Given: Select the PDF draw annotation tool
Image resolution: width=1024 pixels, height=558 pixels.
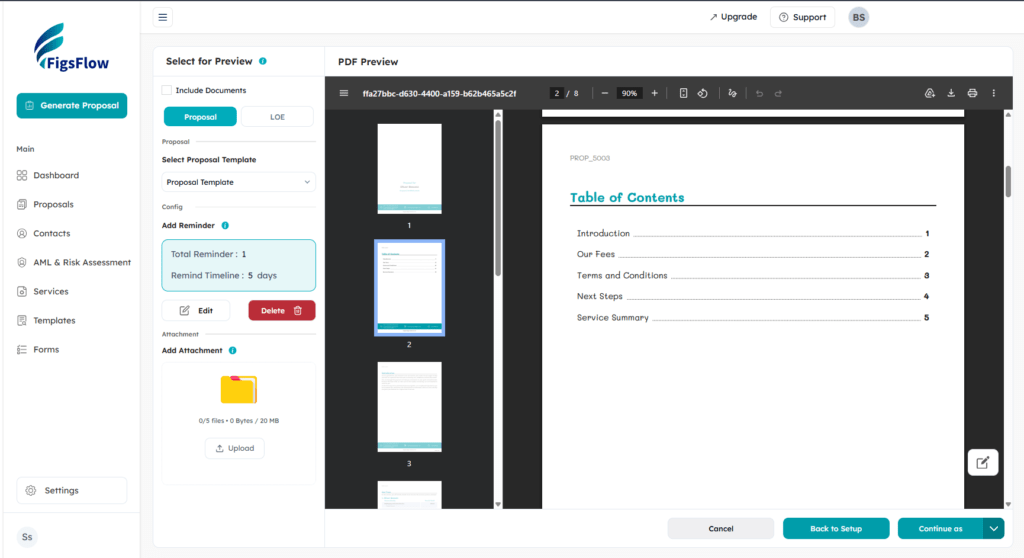Looking at the screenshot, I should (732, 93).
